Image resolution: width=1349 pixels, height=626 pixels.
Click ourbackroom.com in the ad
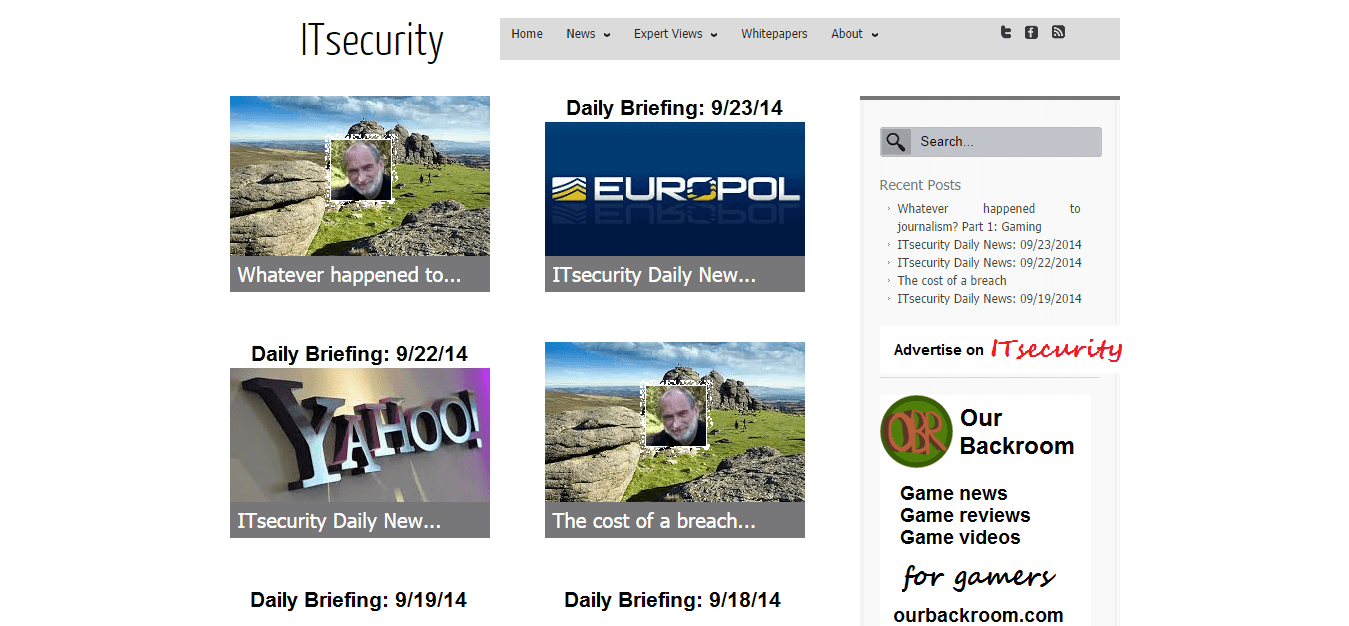(978, 615)
